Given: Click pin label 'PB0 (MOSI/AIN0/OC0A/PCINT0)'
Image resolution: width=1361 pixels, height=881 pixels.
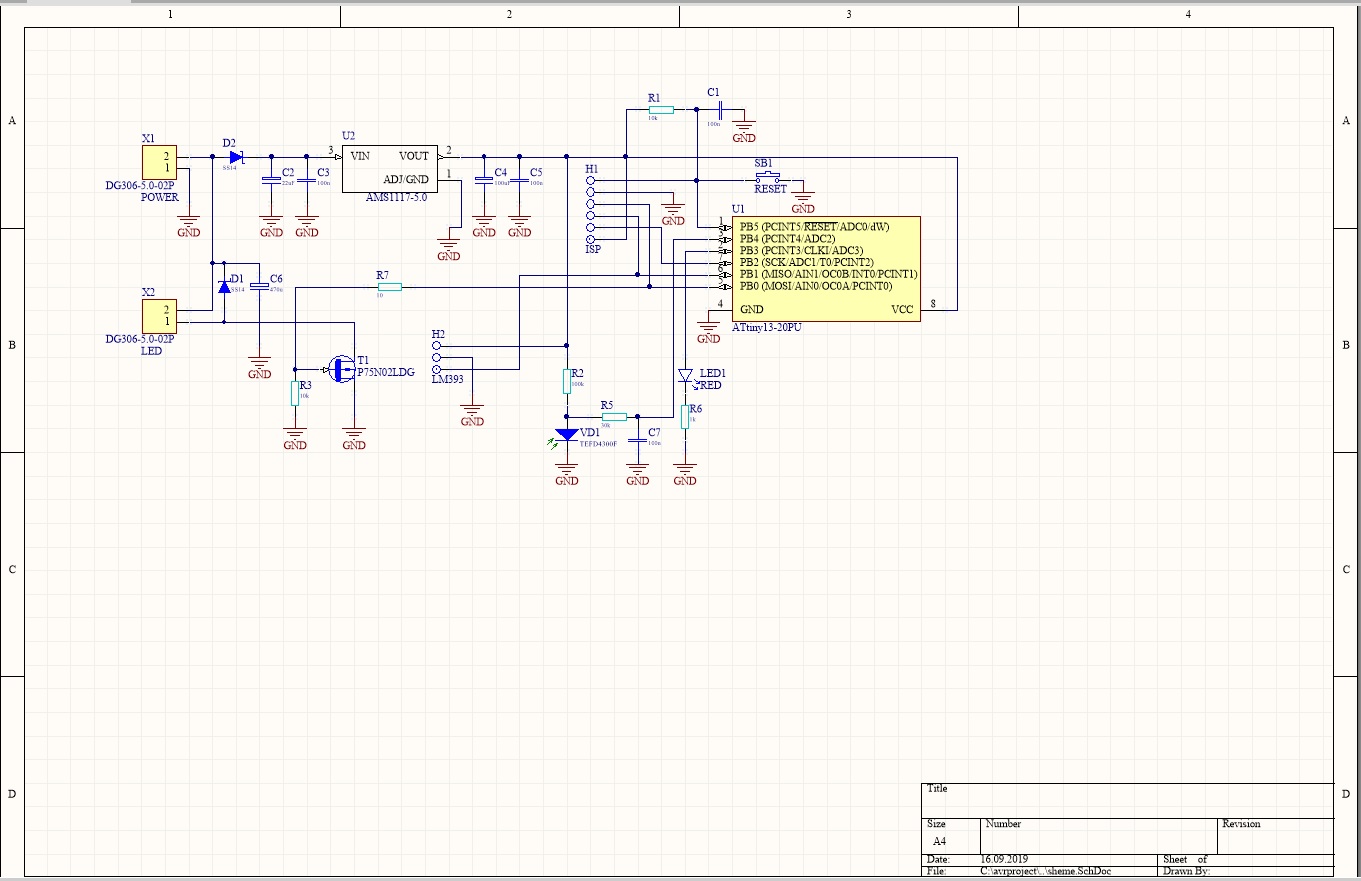Looking at the screenshot, I should [816, 286].
